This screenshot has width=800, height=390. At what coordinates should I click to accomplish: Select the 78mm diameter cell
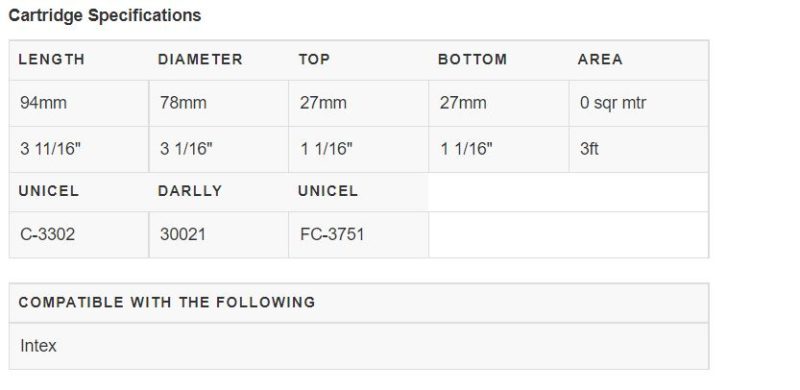click(x=219, y=103)
